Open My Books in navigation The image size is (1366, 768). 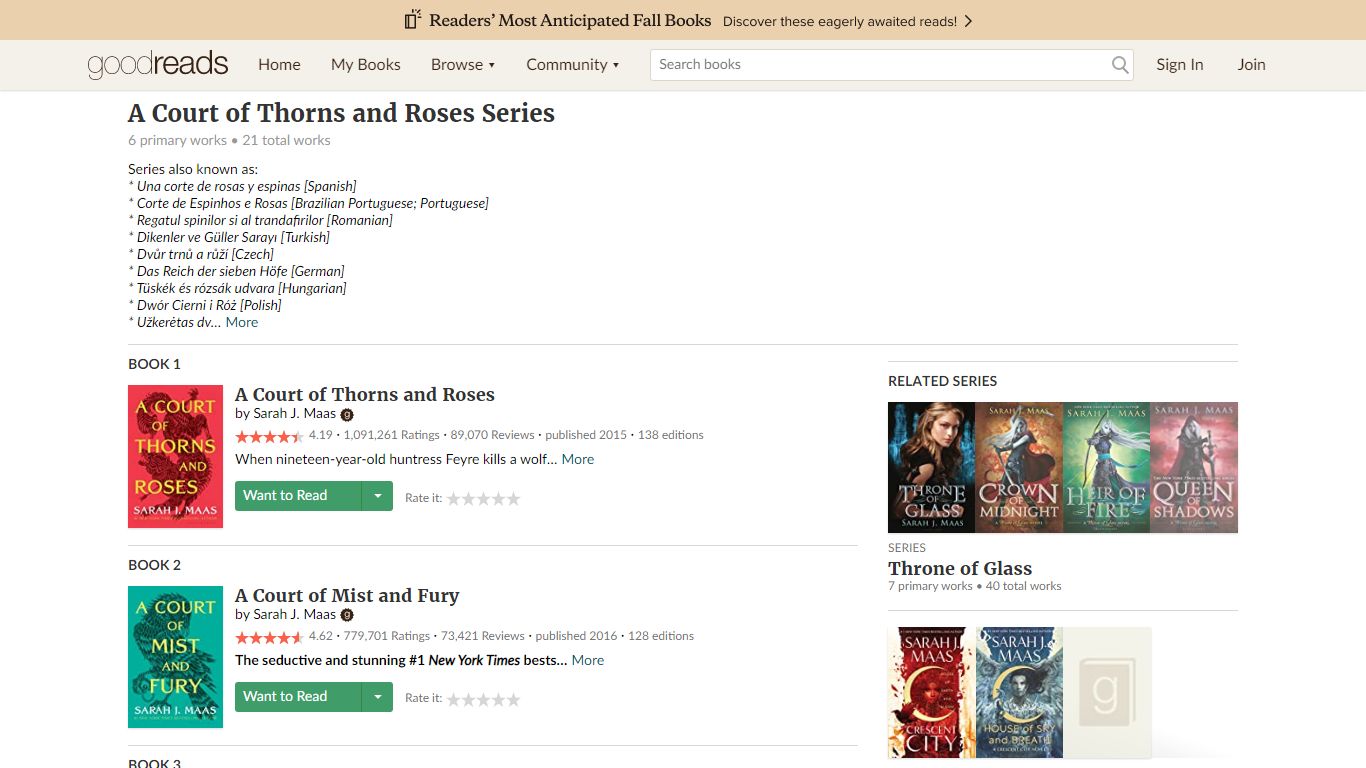coord(366,65)
